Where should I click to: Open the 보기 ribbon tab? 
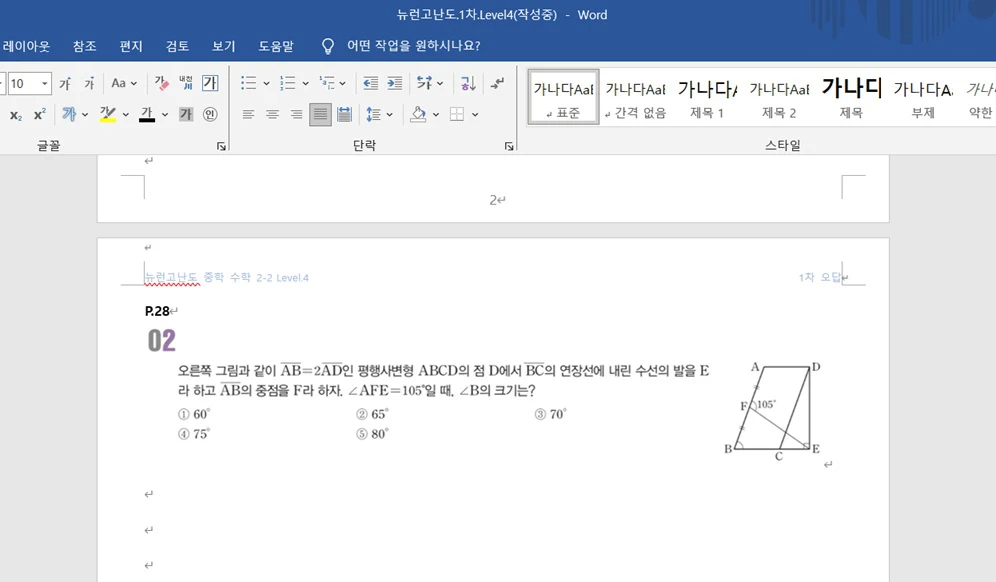(223, 45)
